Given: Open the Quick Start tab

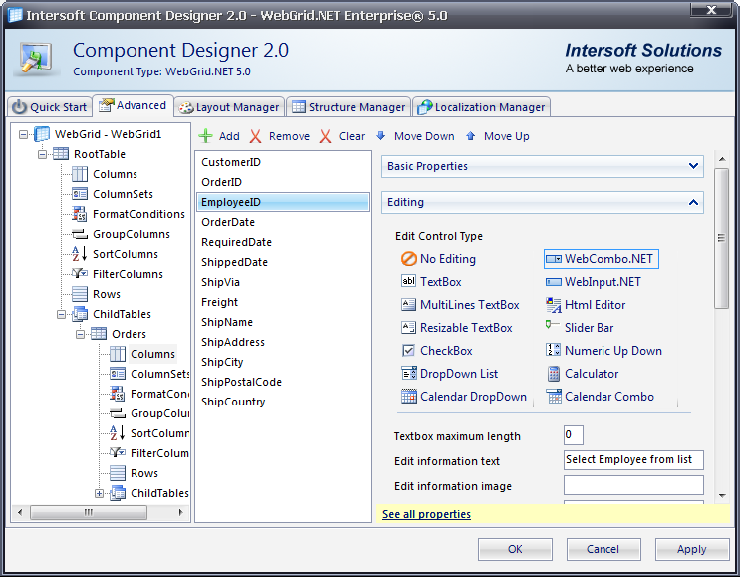Looking at the screenshot, I should [50, 107].
